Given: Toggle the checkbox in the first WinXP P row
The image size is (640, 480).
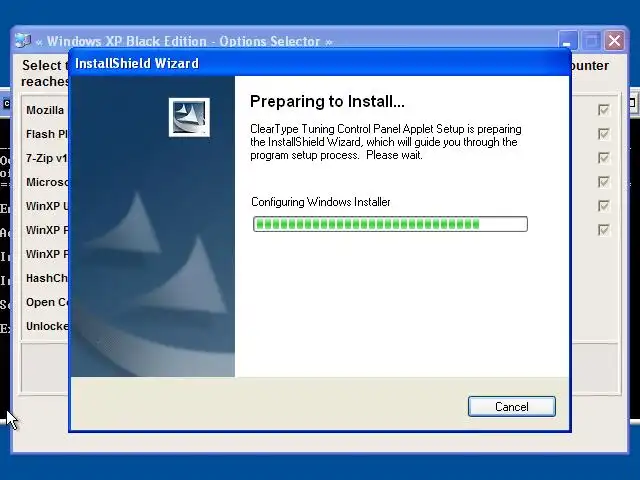Looking at the screenshot, I should (604, 230).
